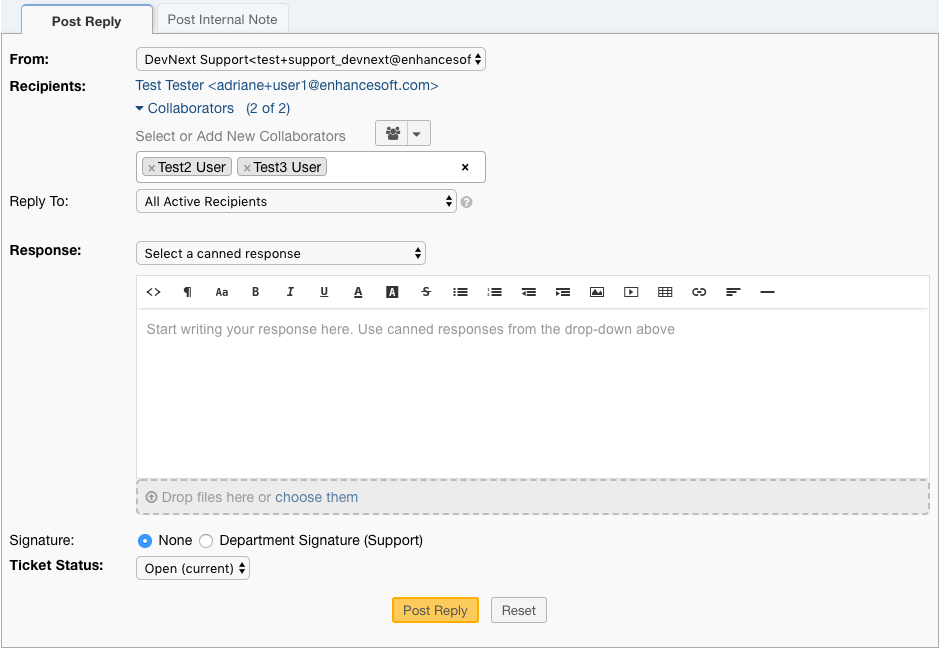Click choose them to attach files
This screenshot has width=939, height=650.
316,497
